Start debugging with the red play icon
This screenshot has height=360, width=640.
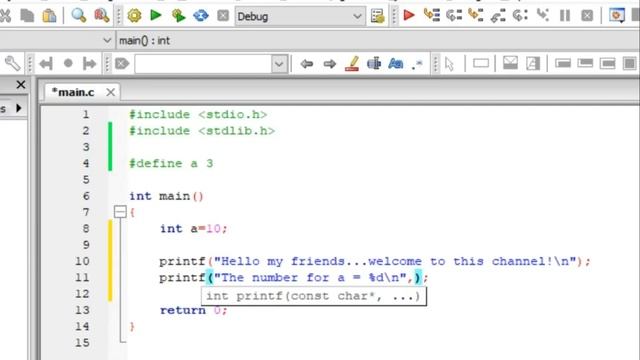point(409,16)
